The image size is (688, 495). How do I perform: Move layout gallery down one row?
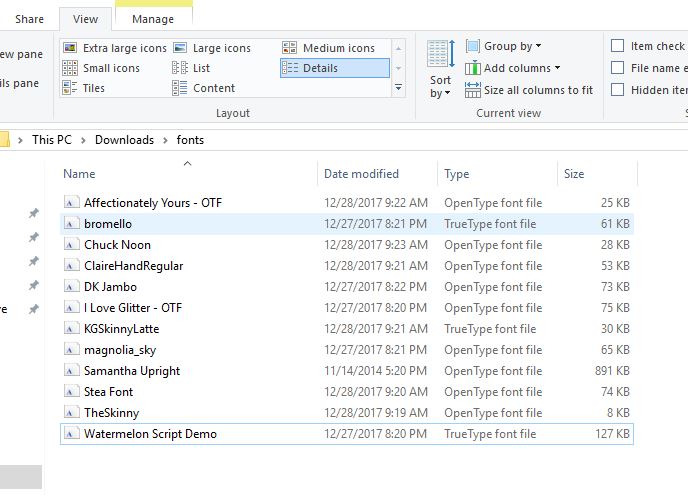pos(398,68)
